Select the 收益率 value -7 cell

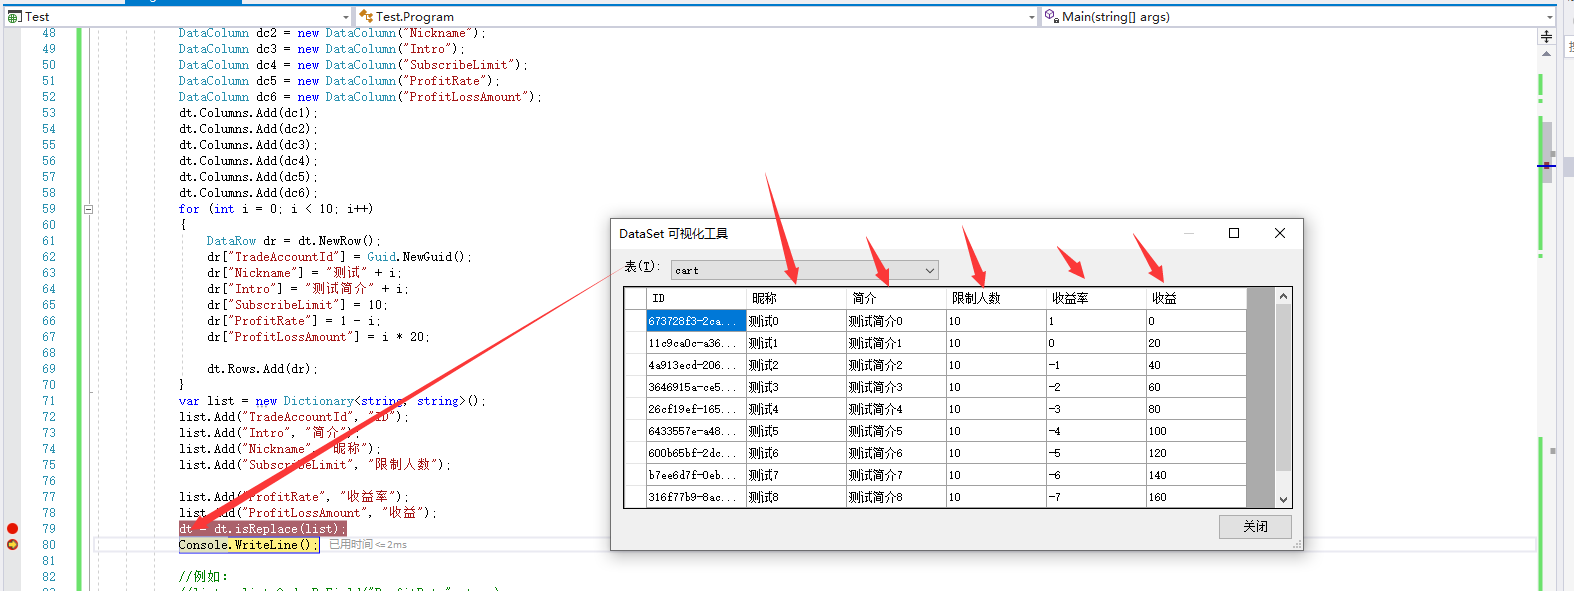tap(1096, 497)
